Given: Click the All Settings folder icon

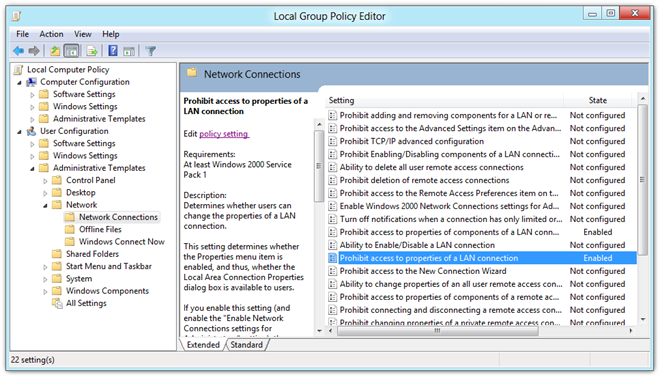Looking at the screenshot, I should [x=57, y=303].
